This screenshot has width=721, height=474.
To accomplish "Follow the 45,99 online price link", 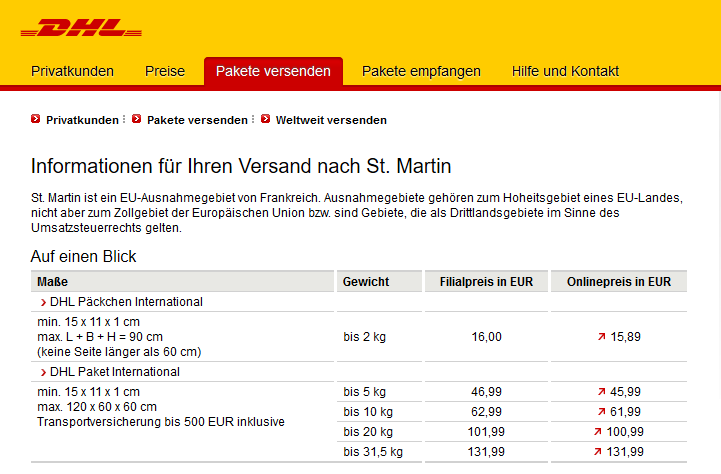I will (x=625, y=392).
